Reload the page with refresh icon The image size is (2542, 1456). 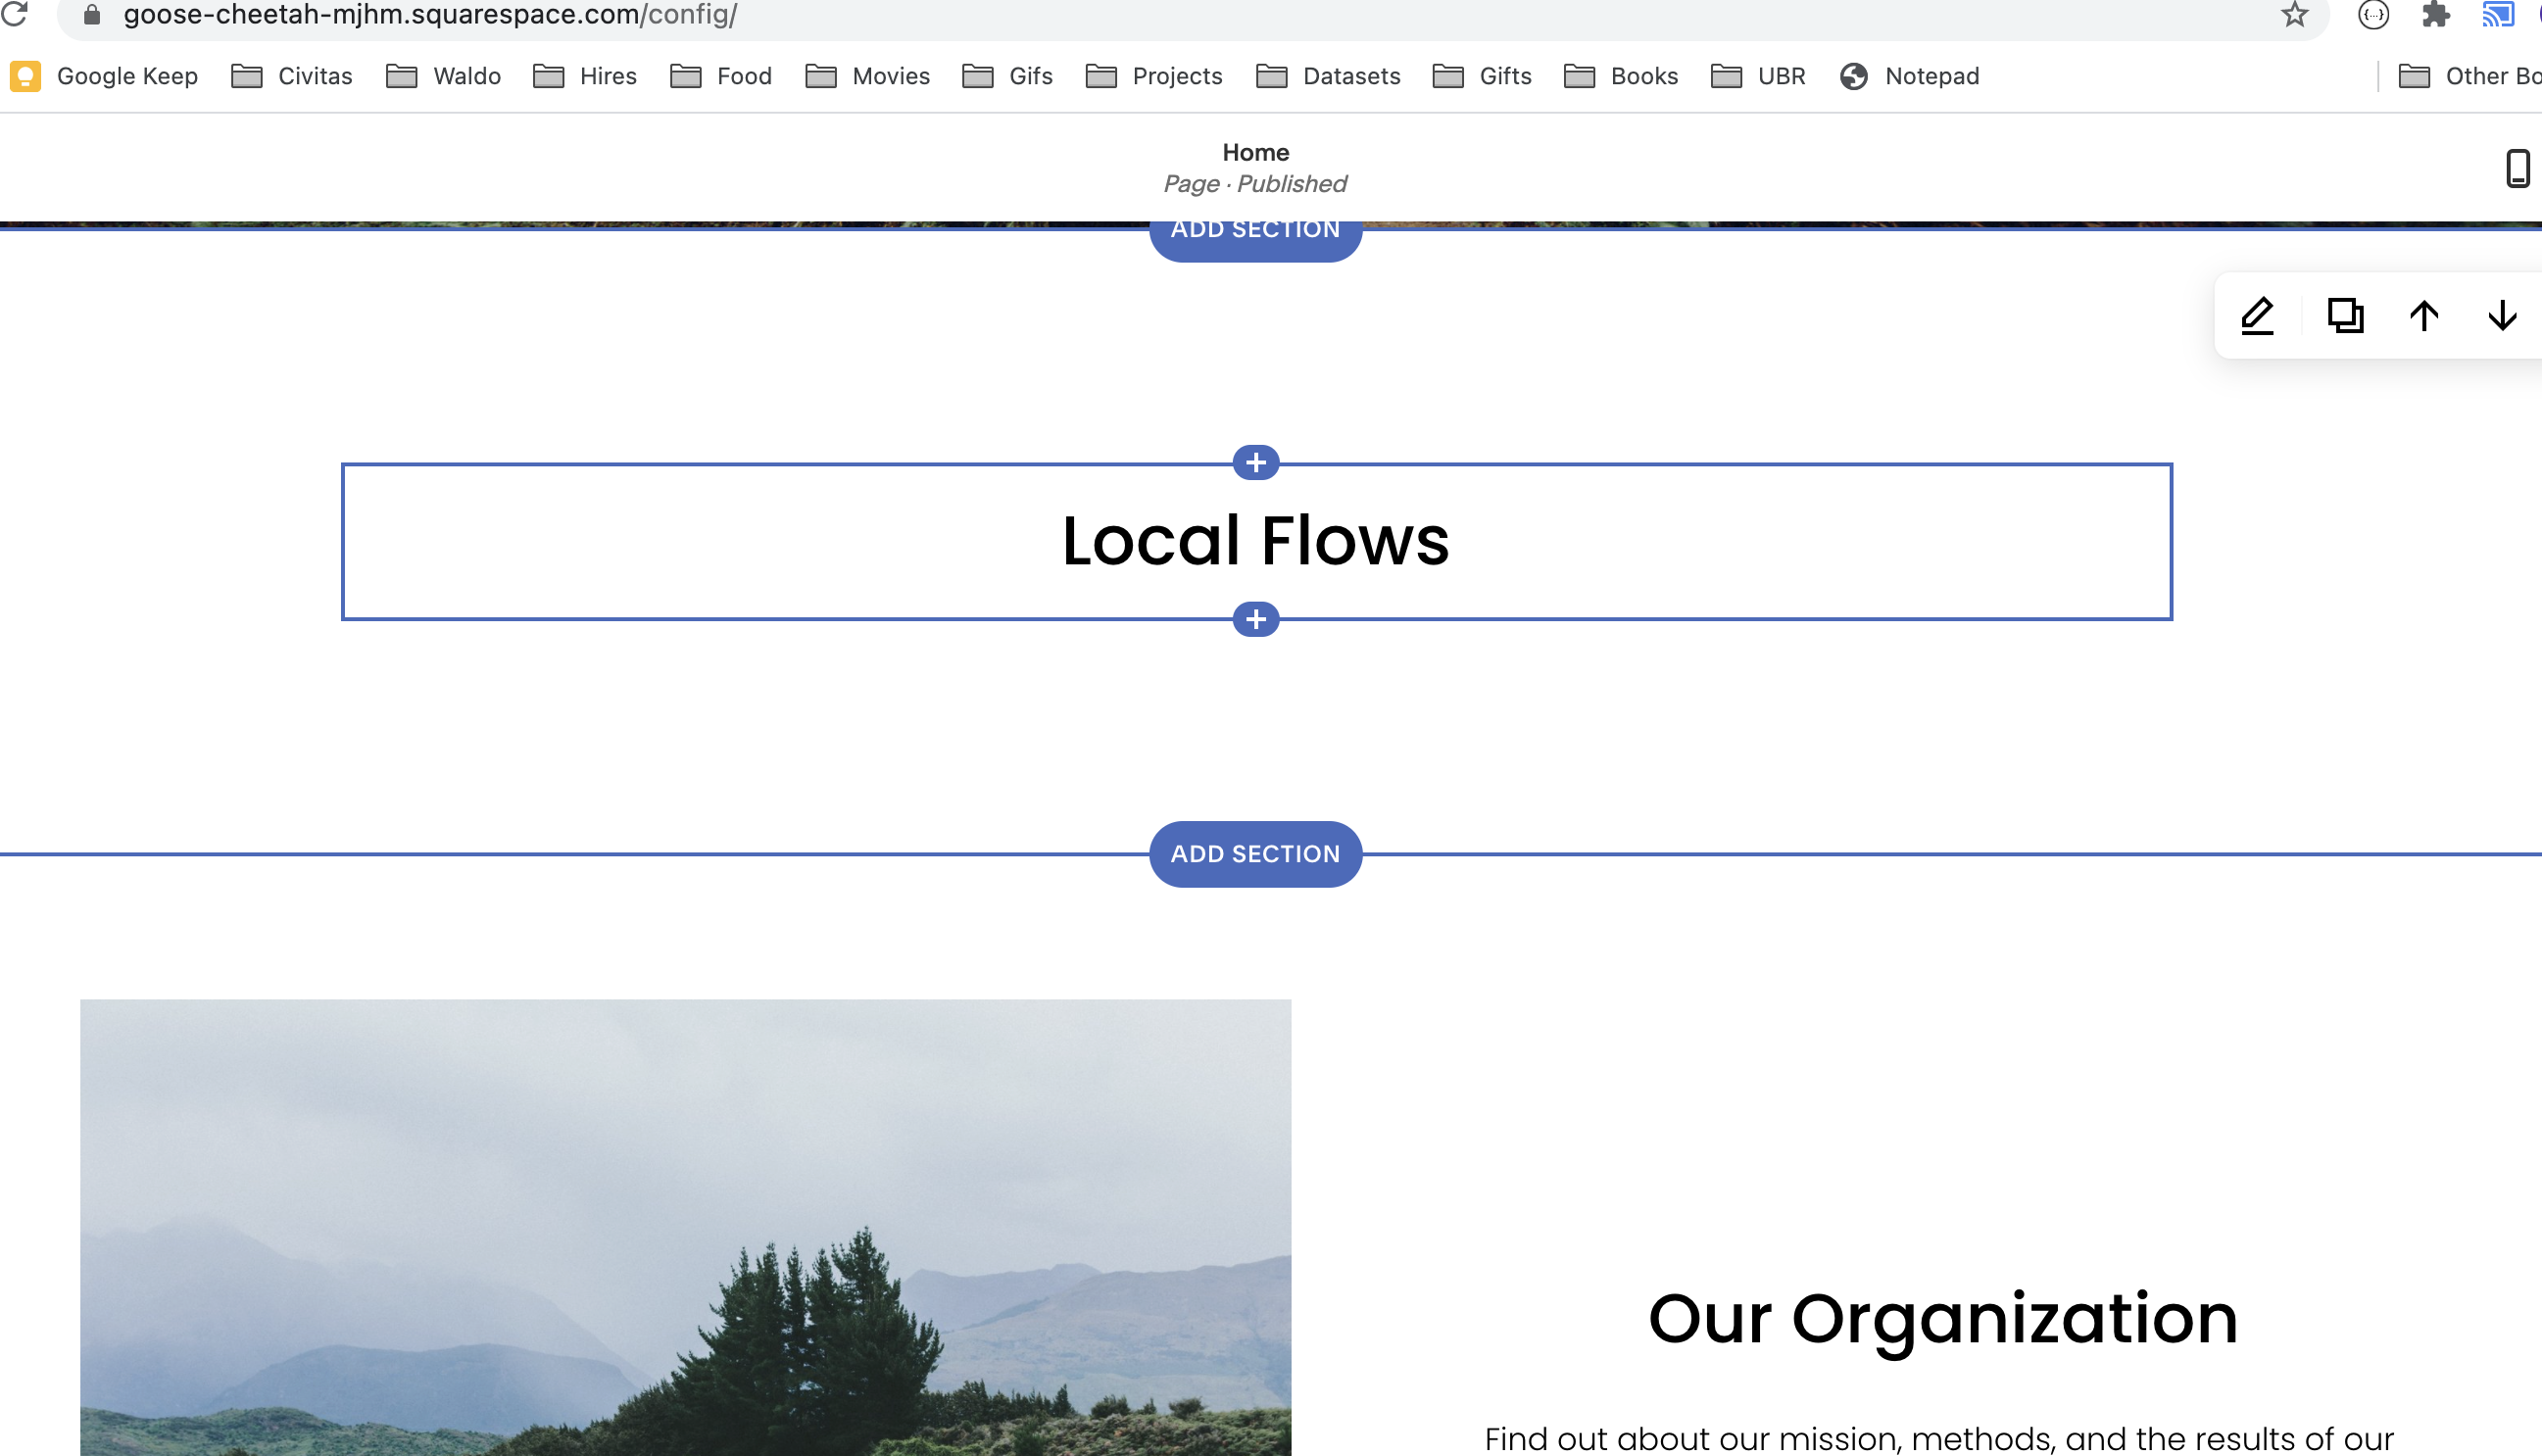pos(15,14)
